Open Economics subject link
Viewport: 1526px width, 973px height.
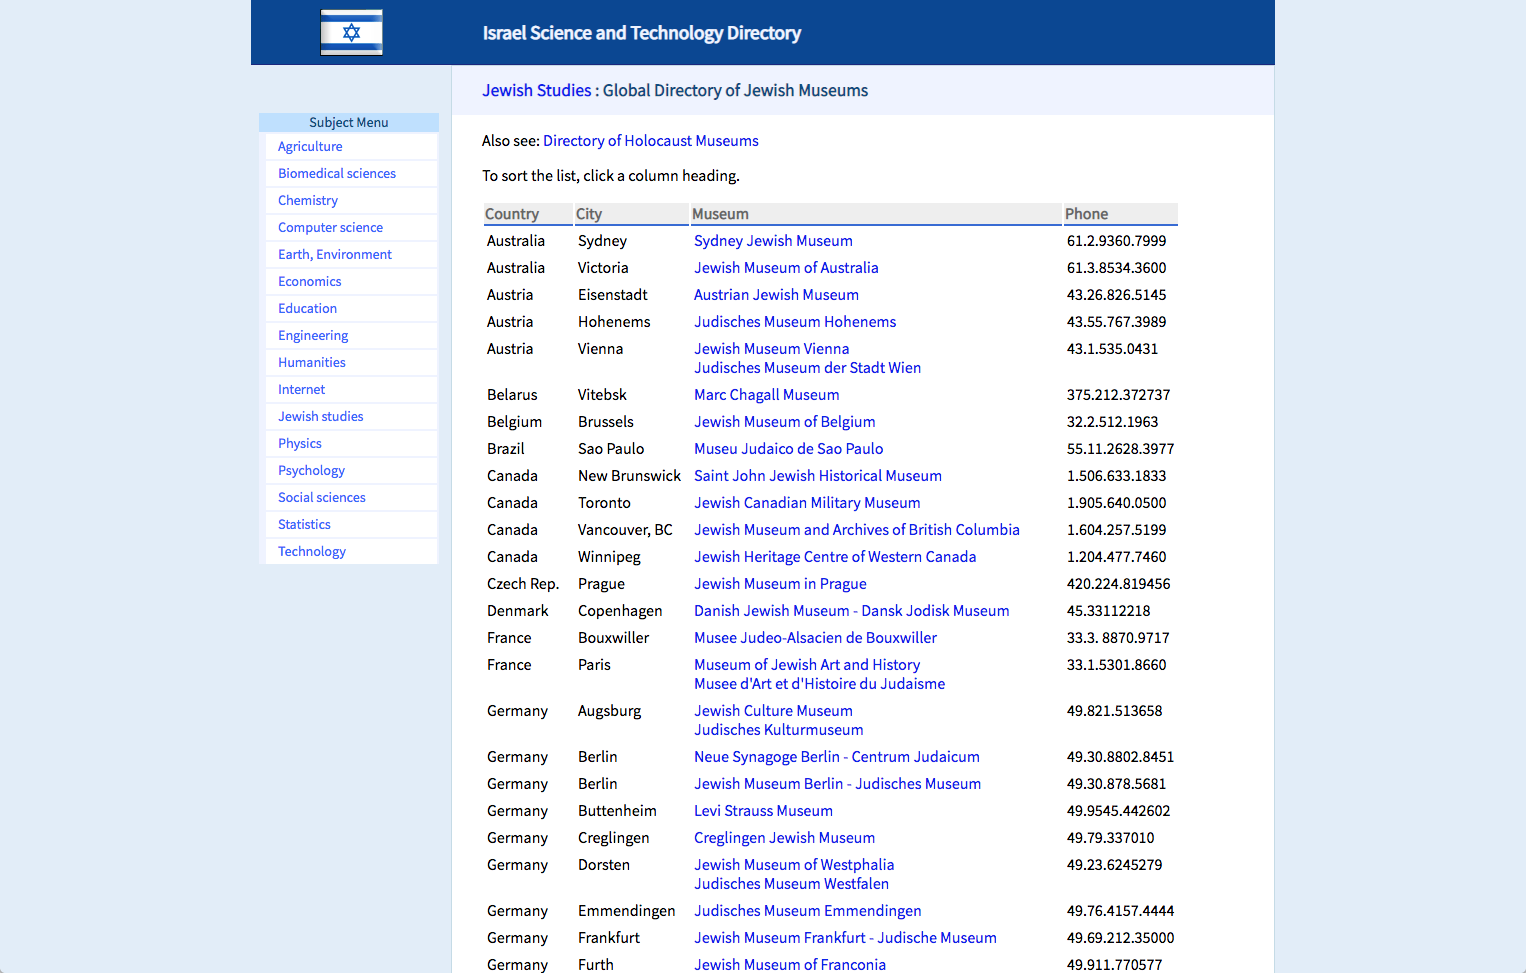click(310, 281)
